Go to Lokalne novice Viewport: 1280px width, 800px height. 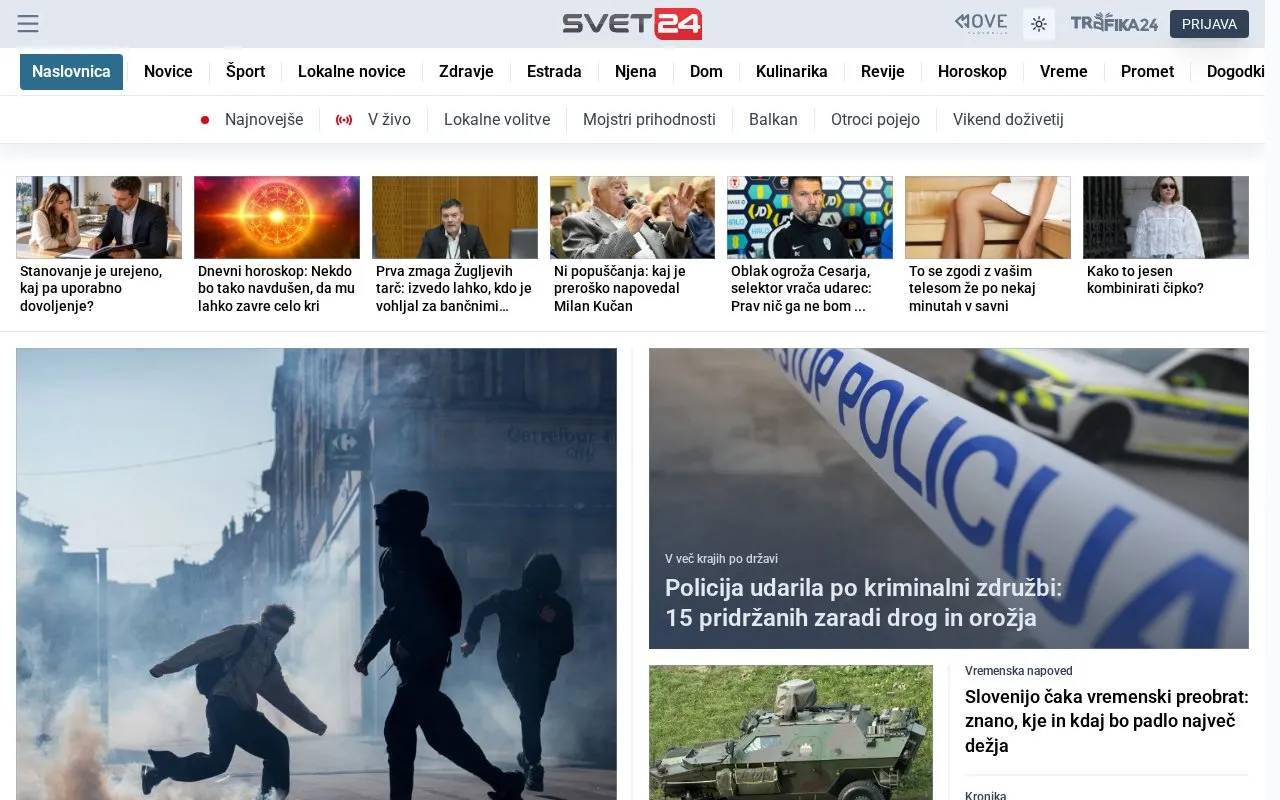point(352,72)
